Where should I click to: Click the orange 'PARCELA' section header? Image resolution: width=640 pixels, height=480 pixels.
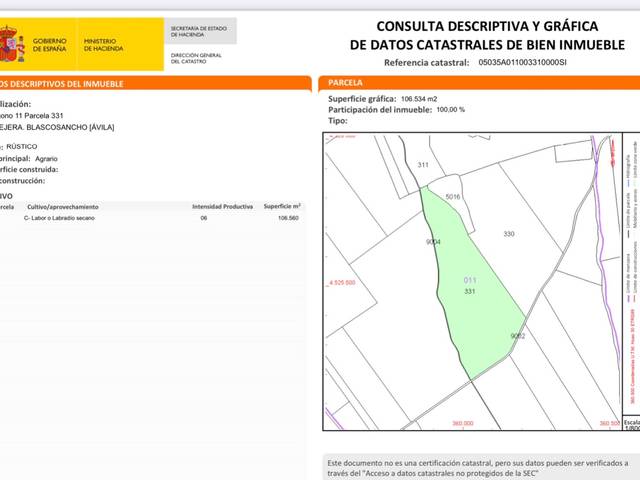point(345,83)
